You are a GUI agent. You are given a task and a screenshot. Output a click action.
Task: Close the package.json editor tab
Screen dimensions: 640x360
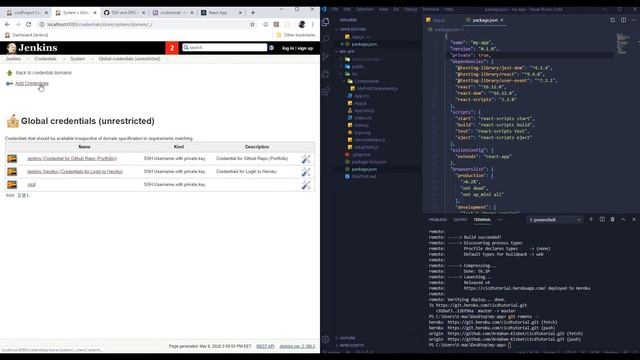point(502,20)
